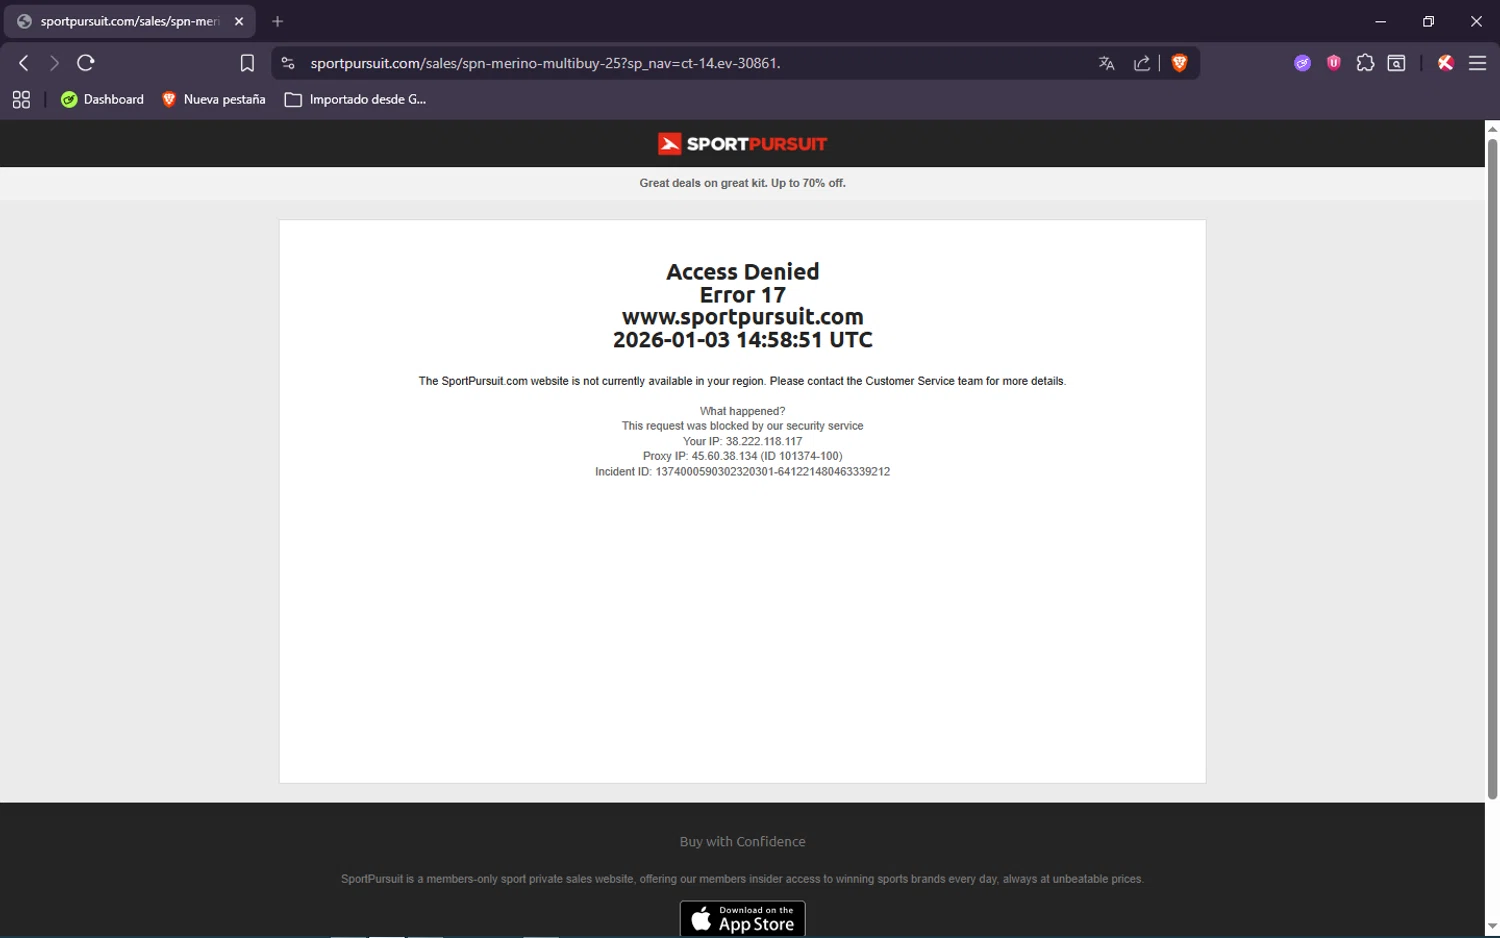
Task: Open the Extensions puzzle menu
Action: pos(1365,63)
